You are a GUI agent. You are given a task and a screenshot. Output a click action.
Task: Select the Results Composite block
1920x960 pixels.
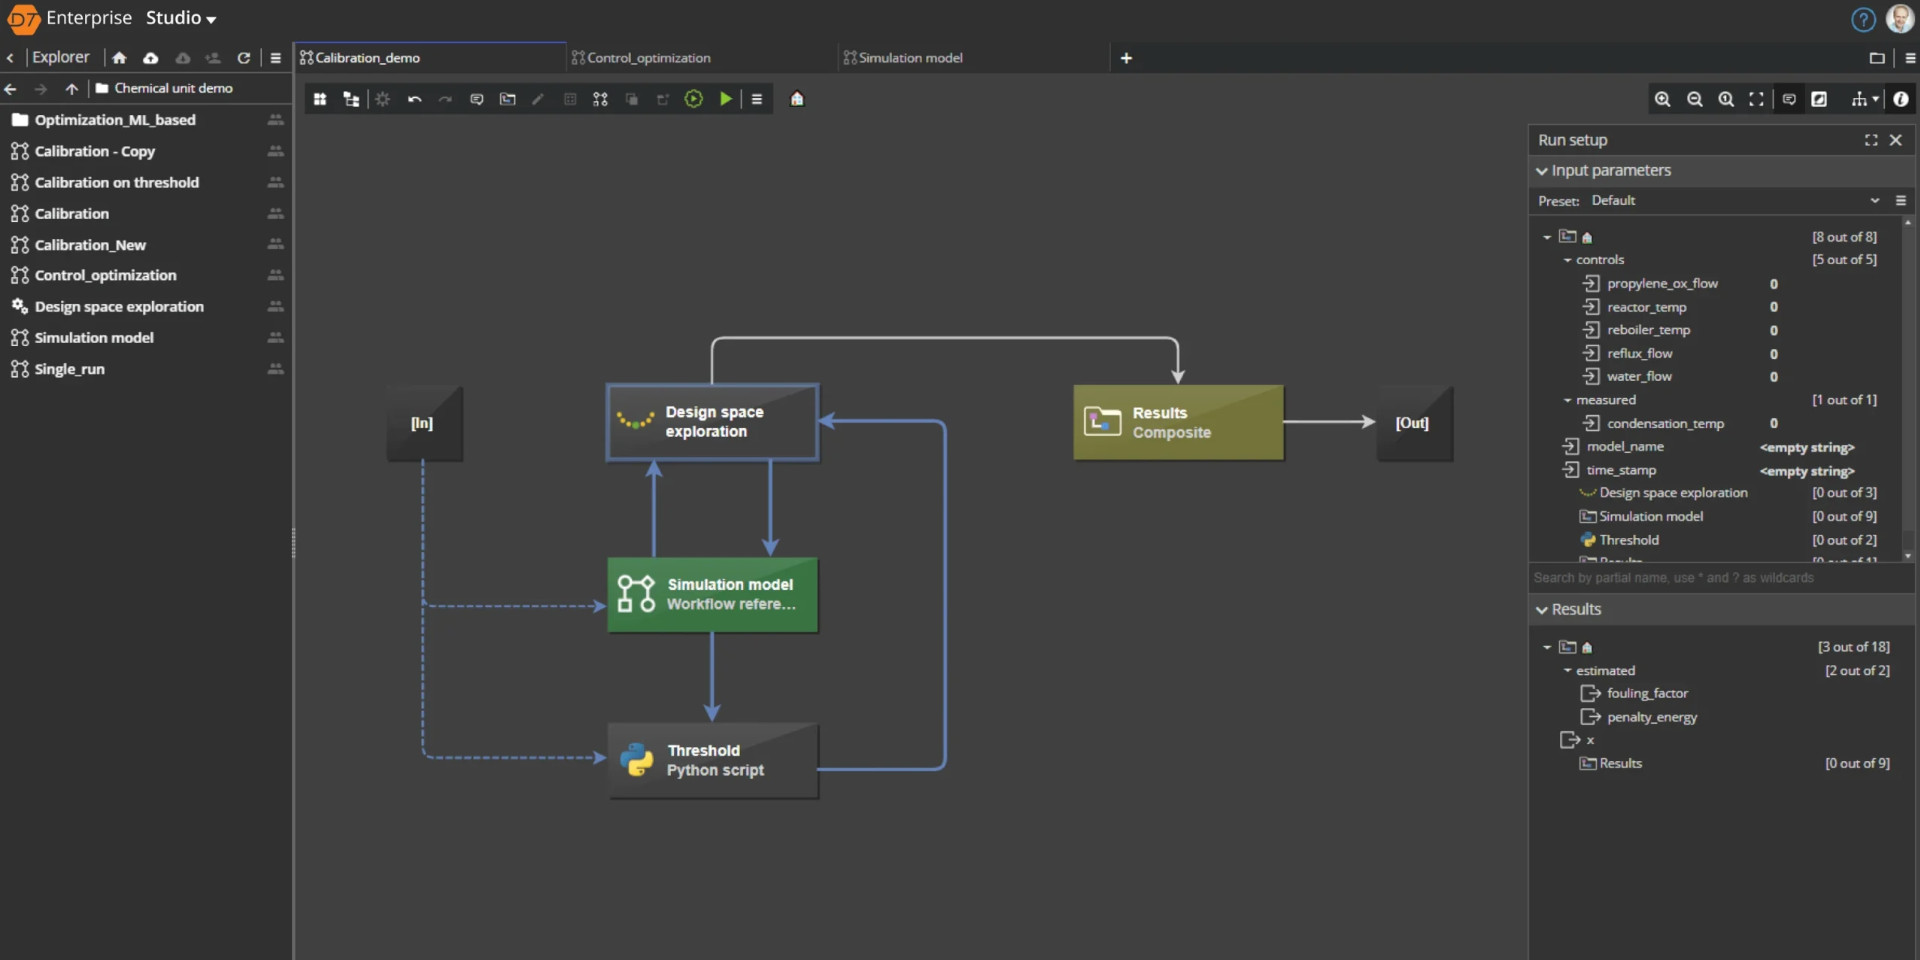point(1177,423)
